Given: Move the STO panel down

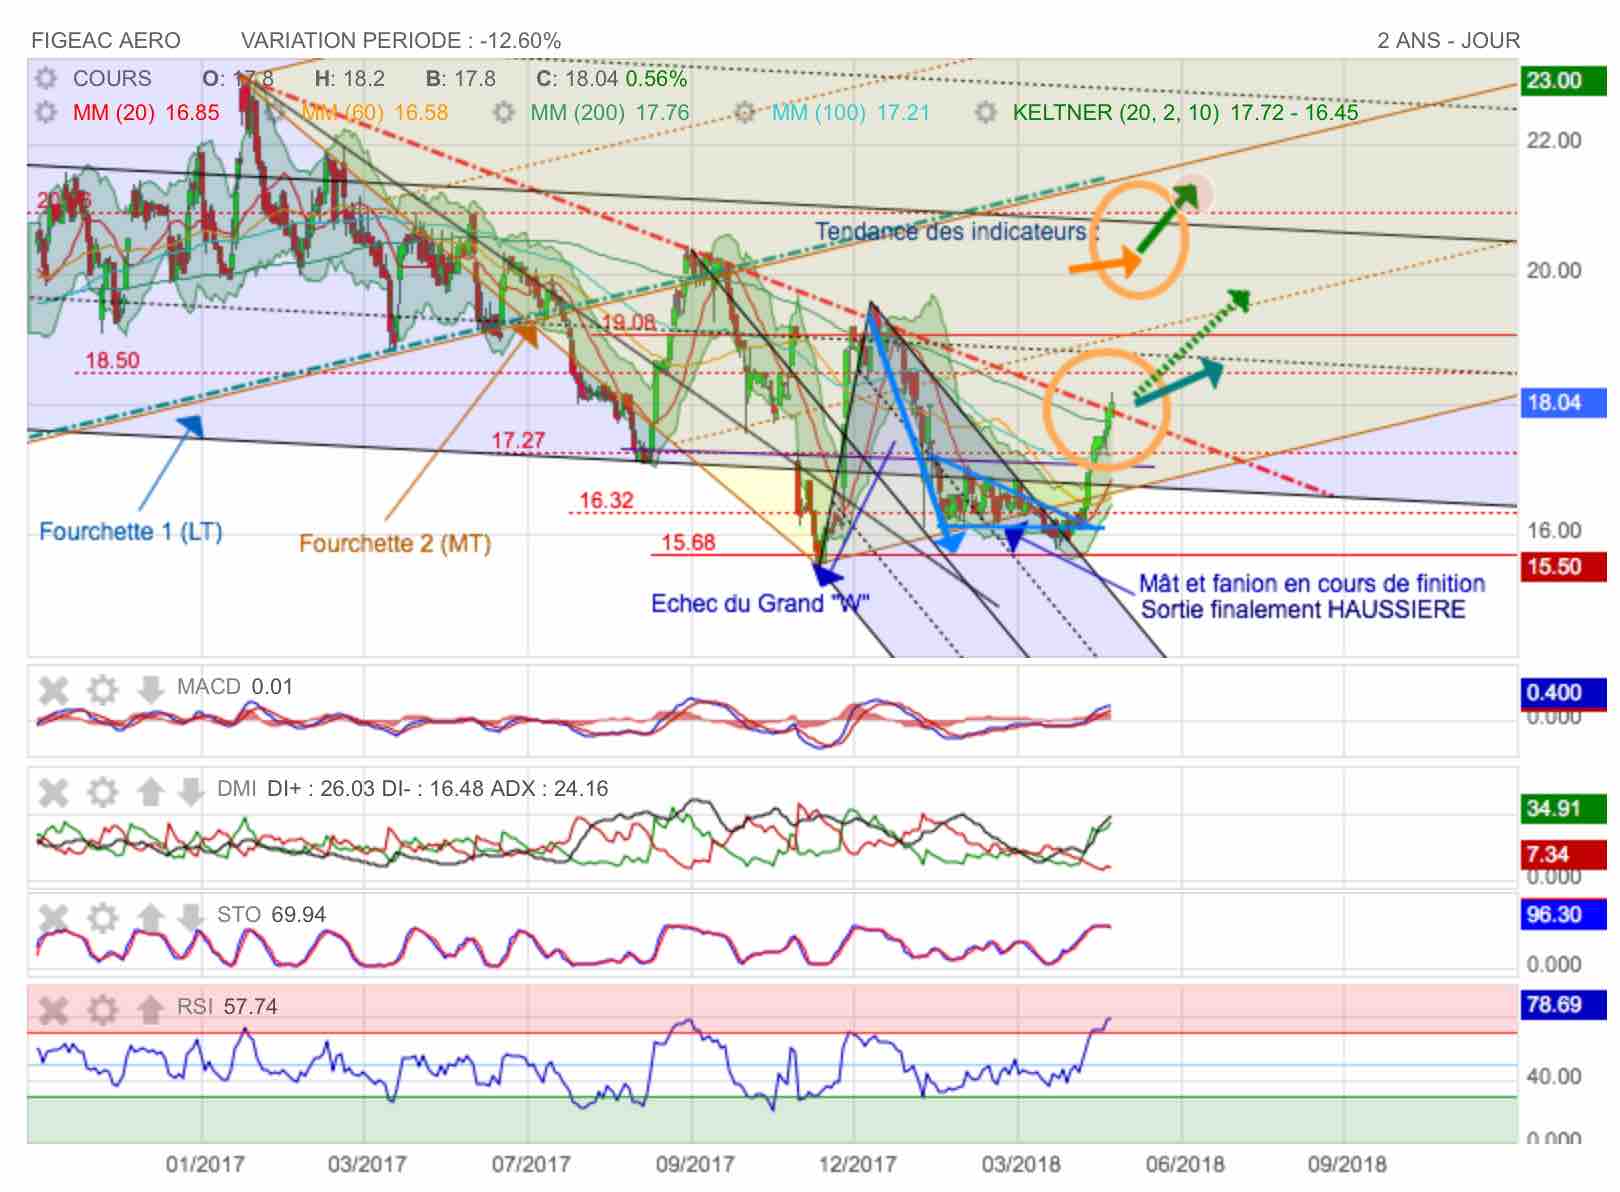Looking at the screenshot, I should tap(190, 918).
